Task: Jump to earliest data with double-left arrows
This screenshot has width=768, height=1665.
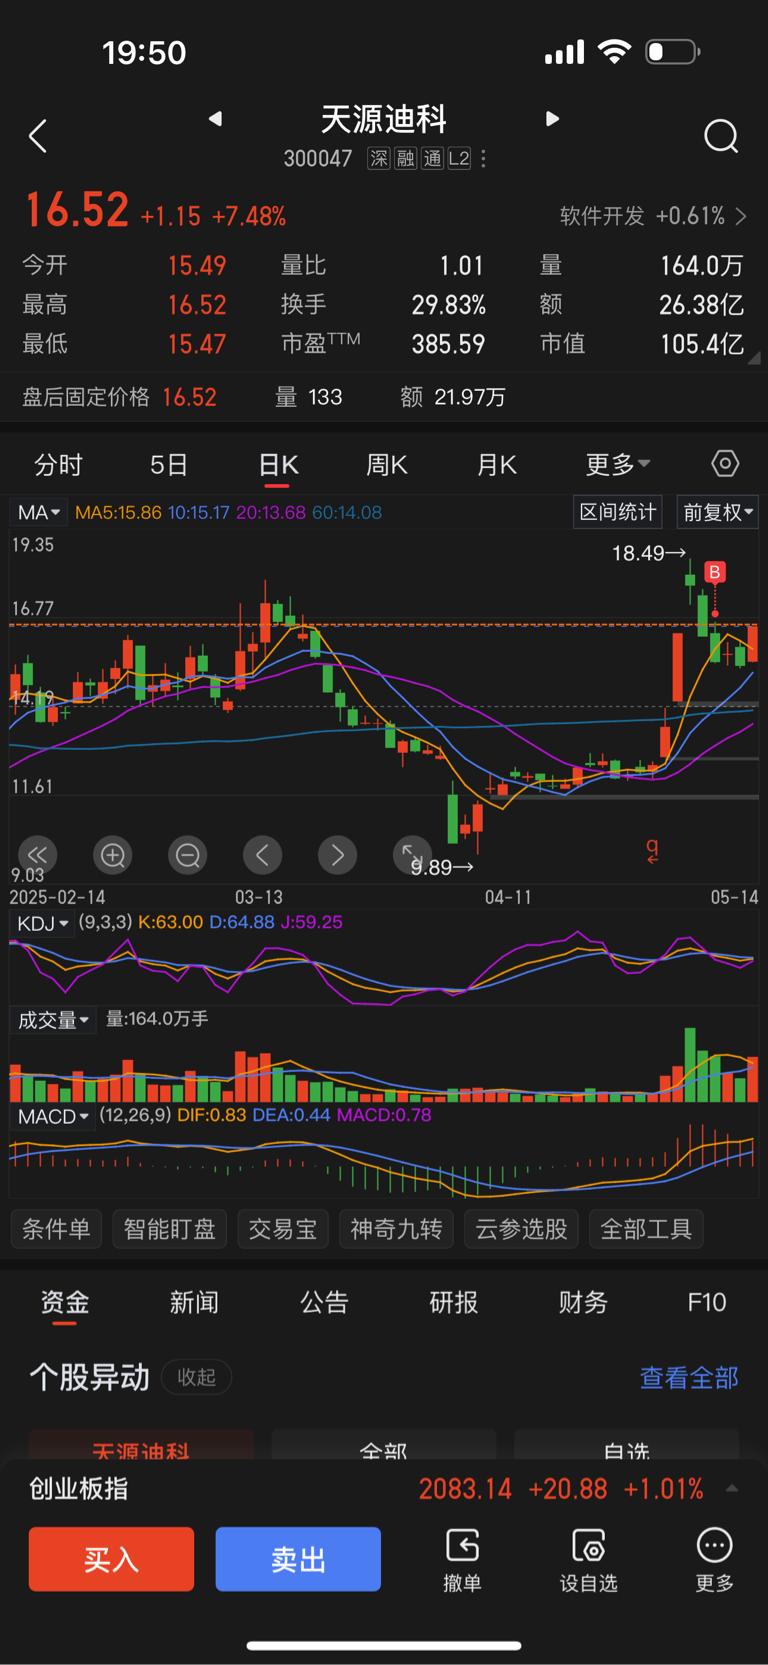Action: click(x=37, y=855)
